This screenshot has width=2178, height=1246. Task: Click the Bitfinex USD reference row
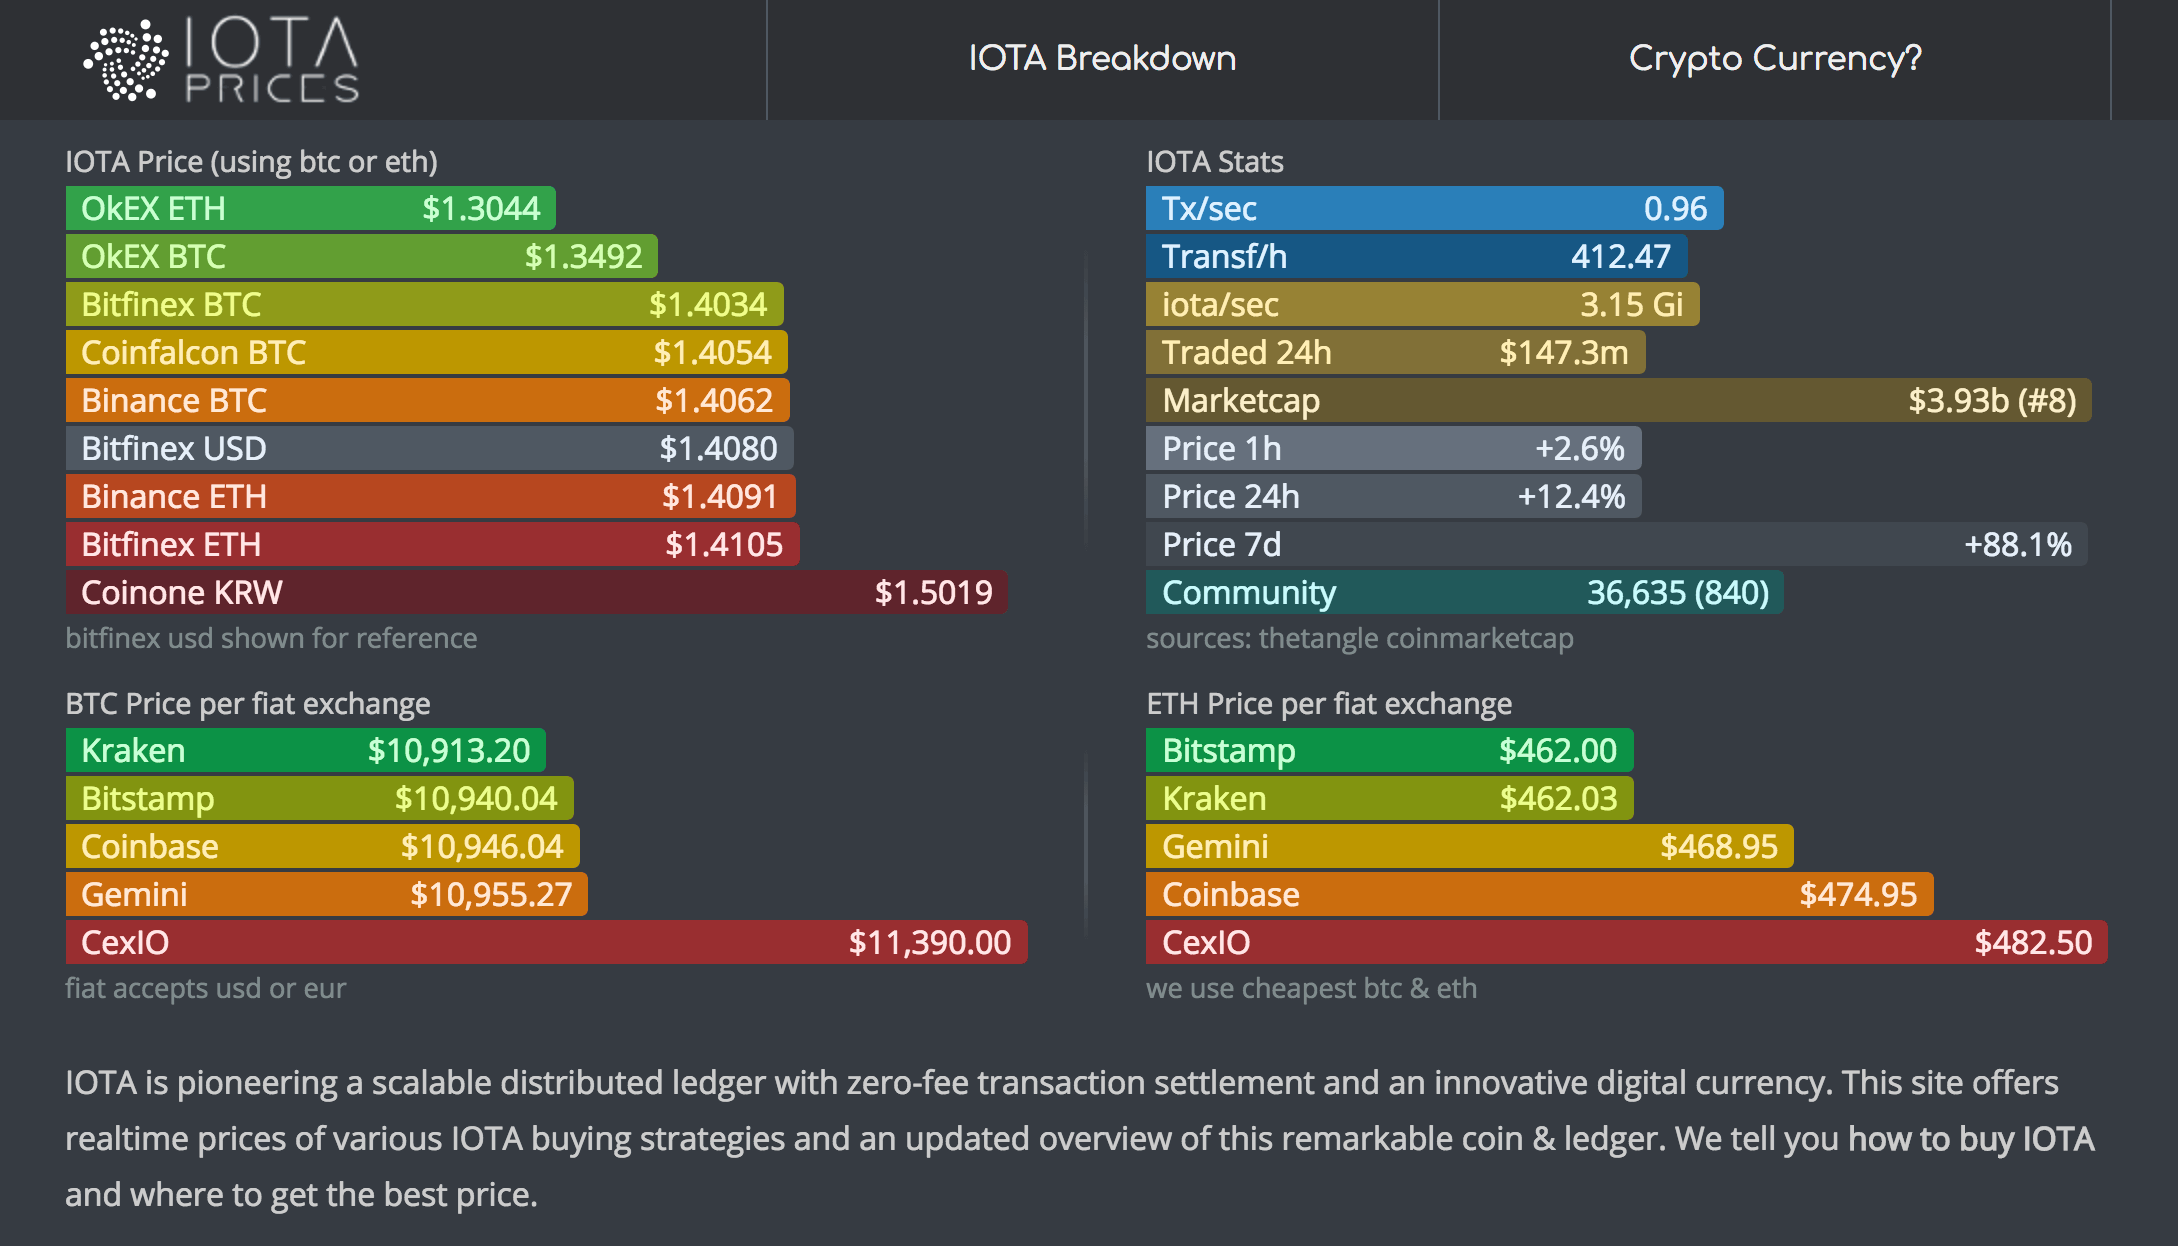(429, 448)
